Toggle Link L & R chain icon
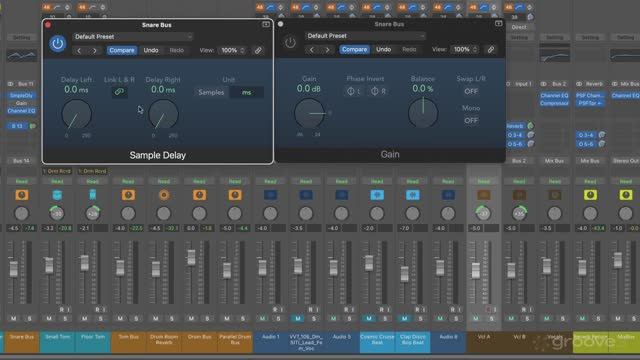 click(x=119, y=92)
